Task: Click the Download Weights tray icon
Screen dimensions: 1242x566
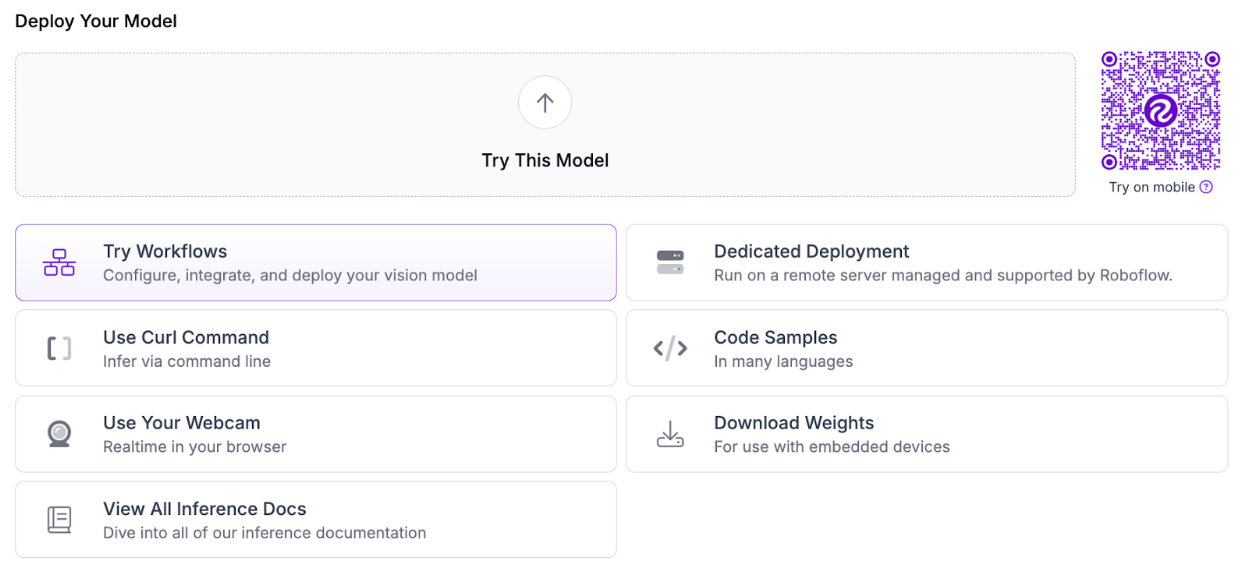Action: click(x=670, y=434)
